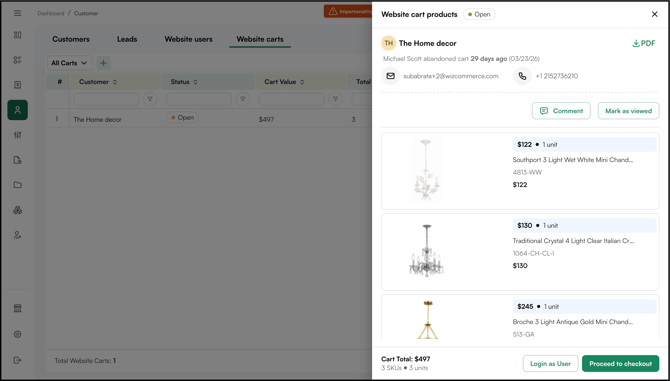Close the Website cart products panel
The width and height of the screenshot is (670, 381).
[654, 14]
